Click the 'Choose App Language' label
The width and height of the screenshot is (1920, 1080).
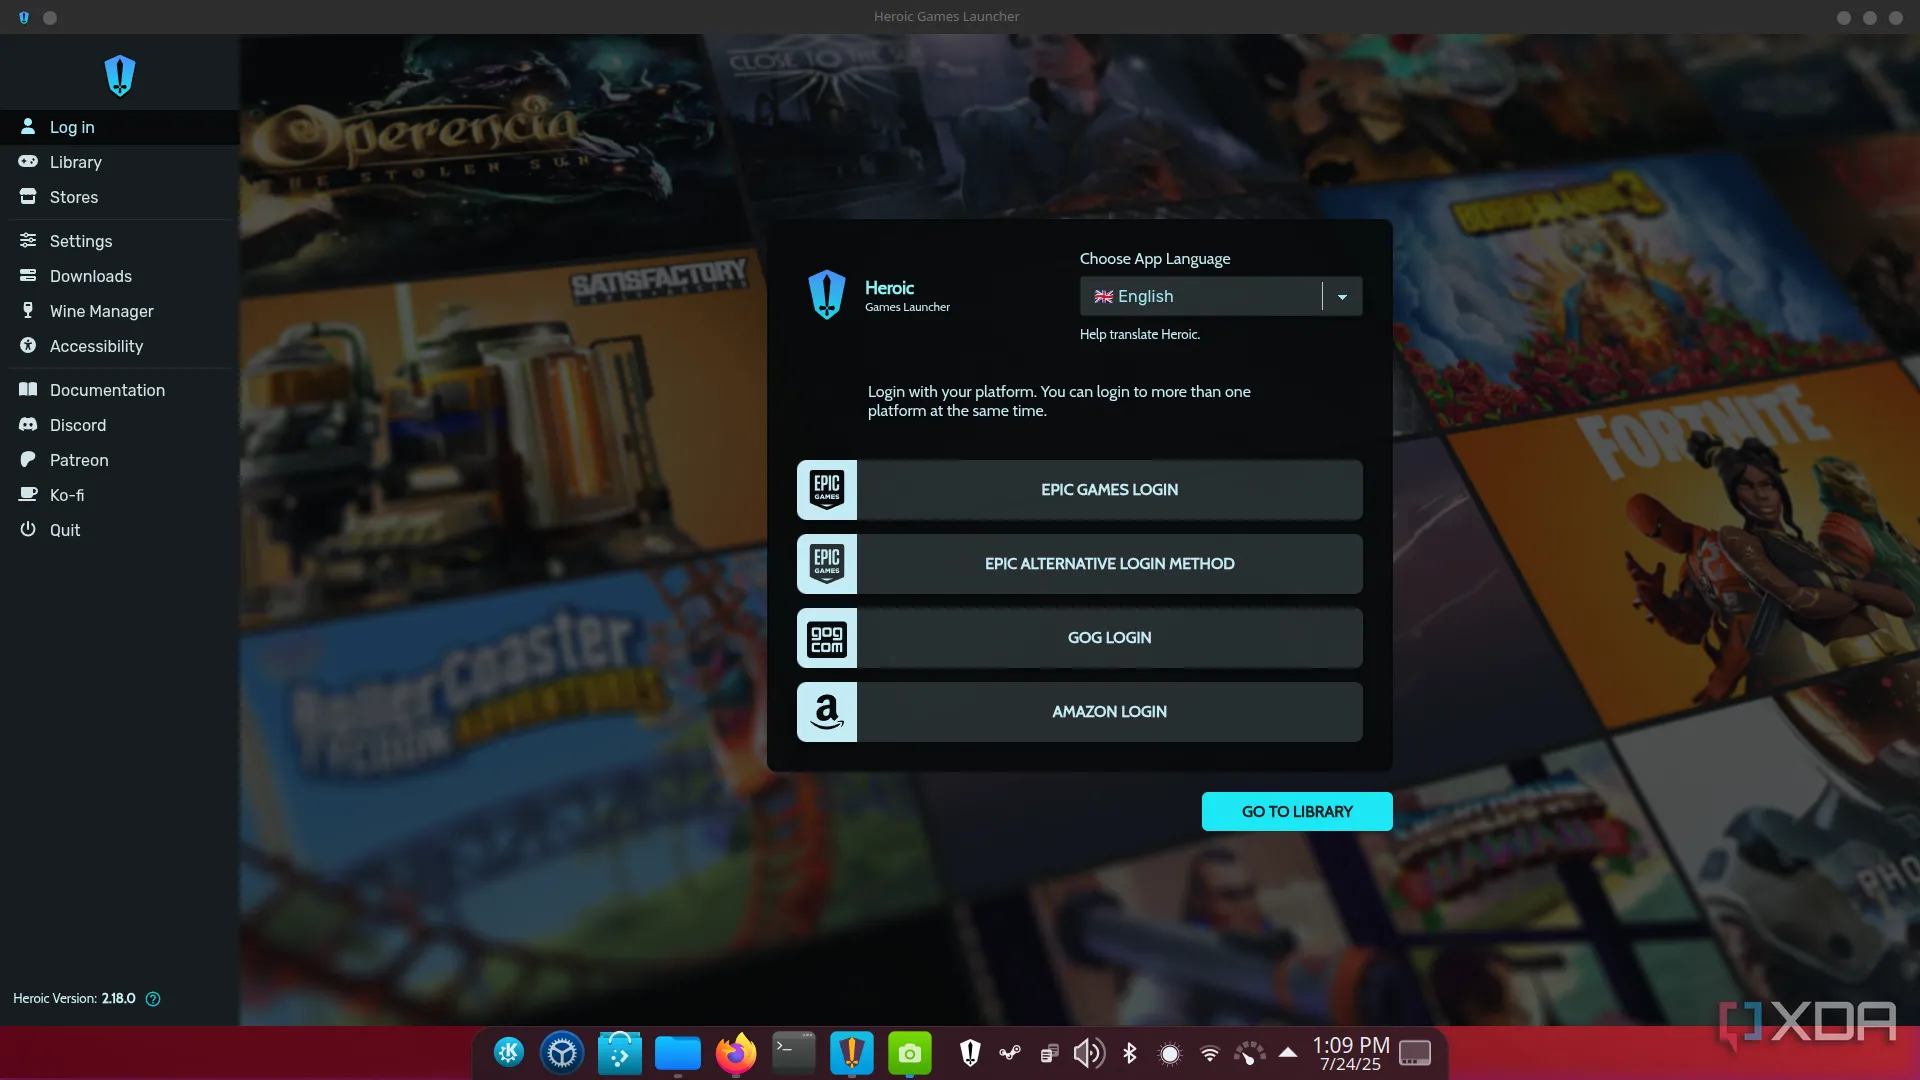[x=1155, y=259]
